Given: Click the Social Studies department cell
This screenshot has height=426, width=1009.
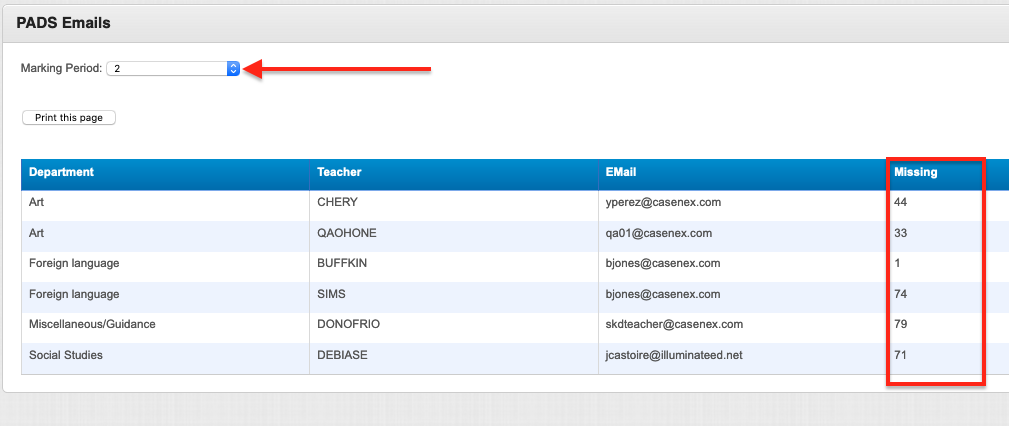Looking at the screenshot, I should [x=66, y=355].
